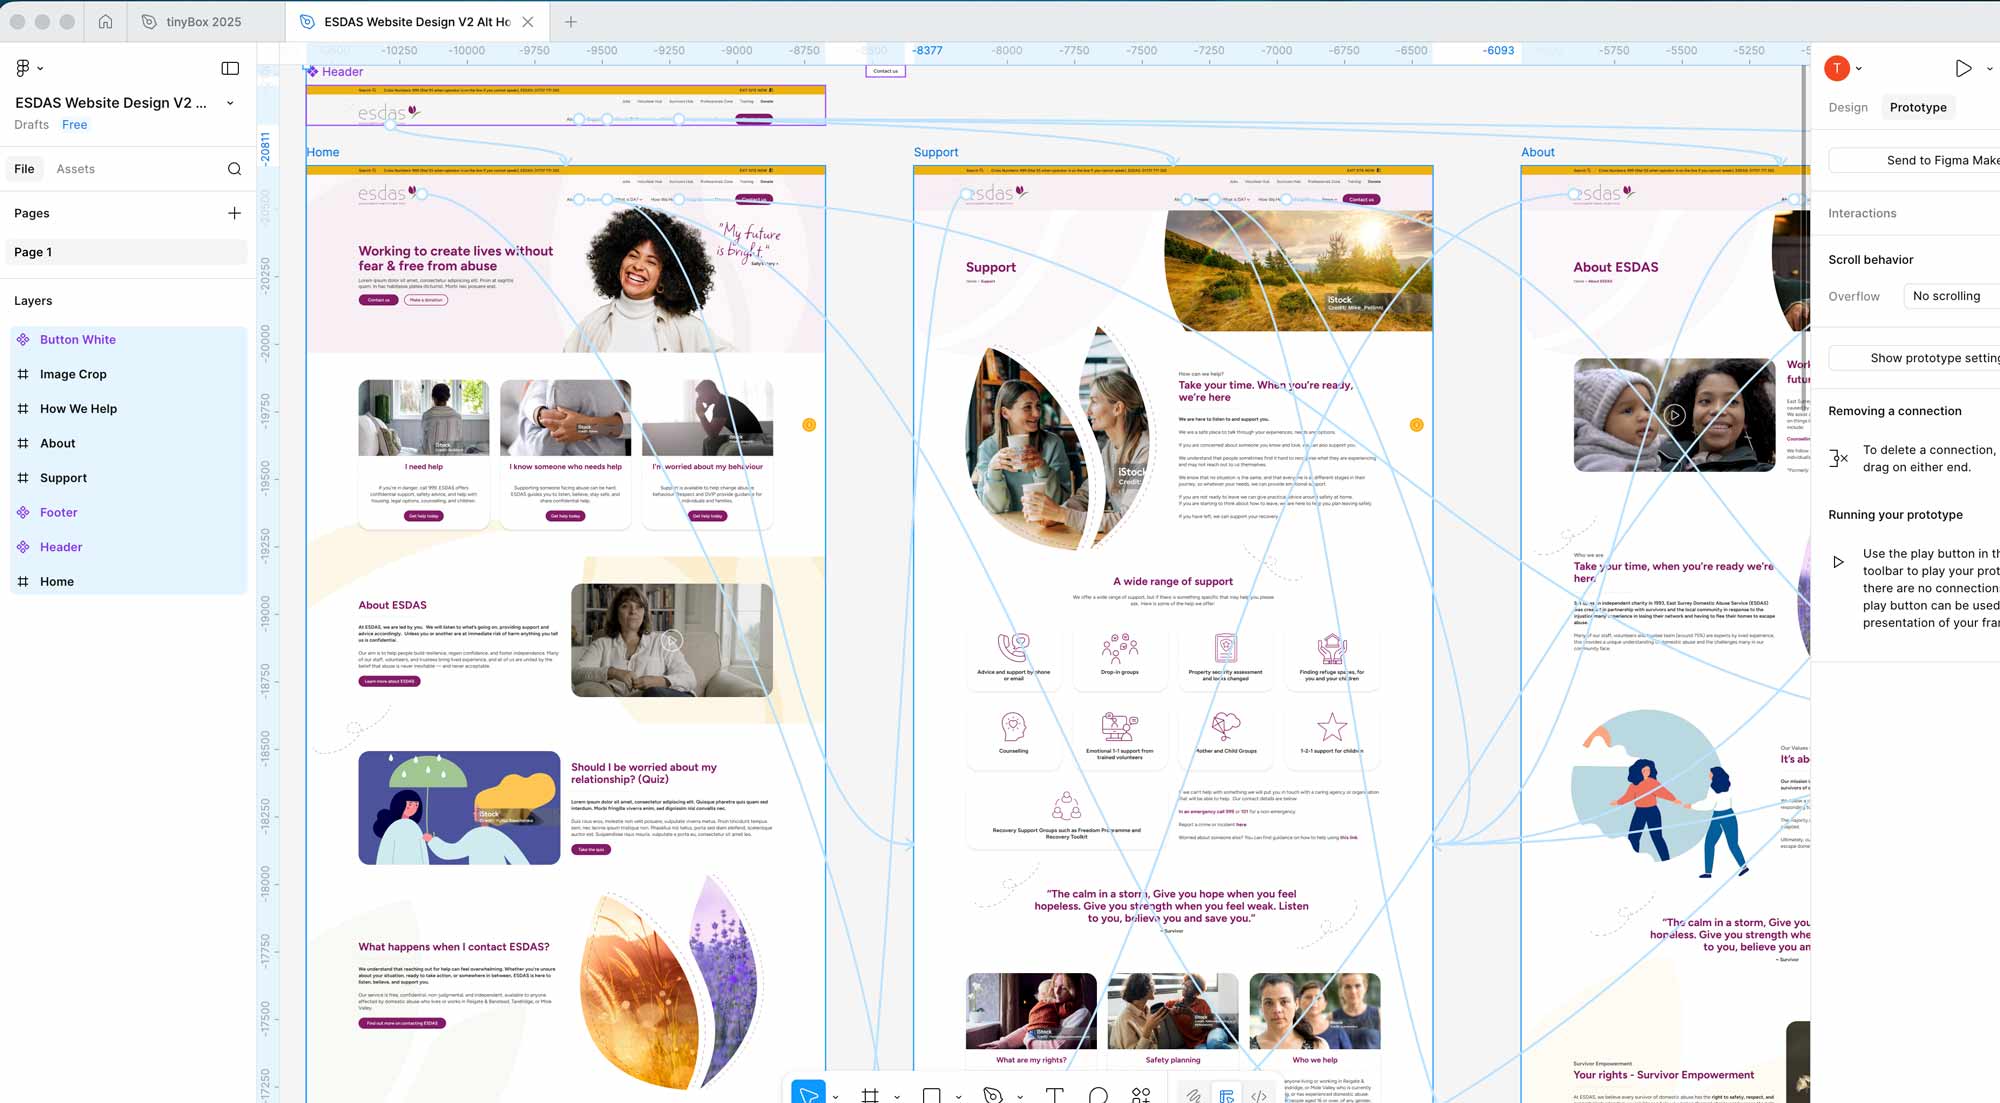Select Support frame label on canvas
The width and height of the screenshot is (2000, 1103).
coord(936,152)
